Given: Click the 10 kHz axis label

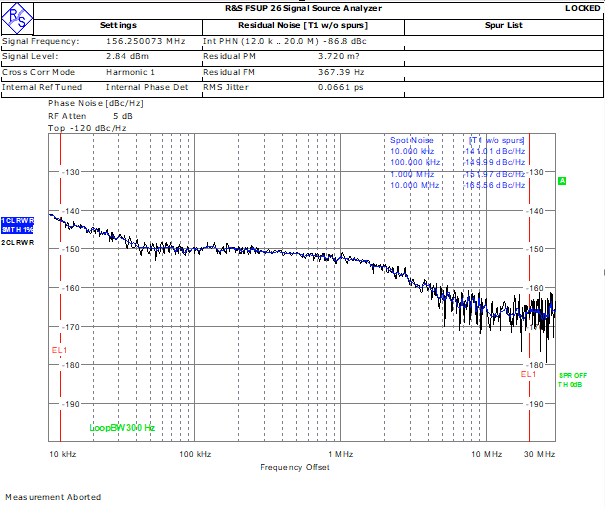Looking at the screenshot, I should (63, 454).
